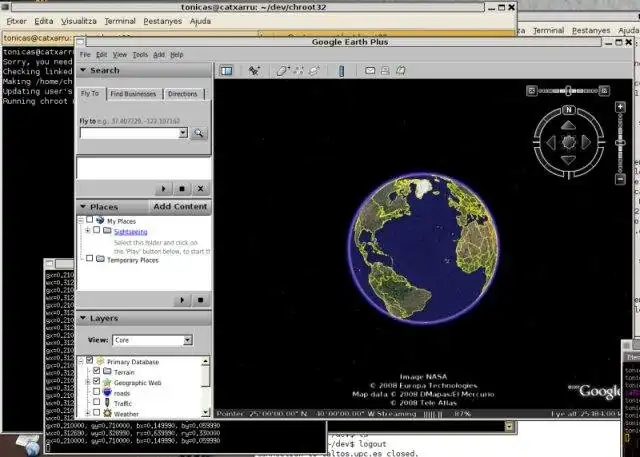Click the tilt-up button left of the tilt slider
The width and height of the screenshot is (640, 457).
531,91
